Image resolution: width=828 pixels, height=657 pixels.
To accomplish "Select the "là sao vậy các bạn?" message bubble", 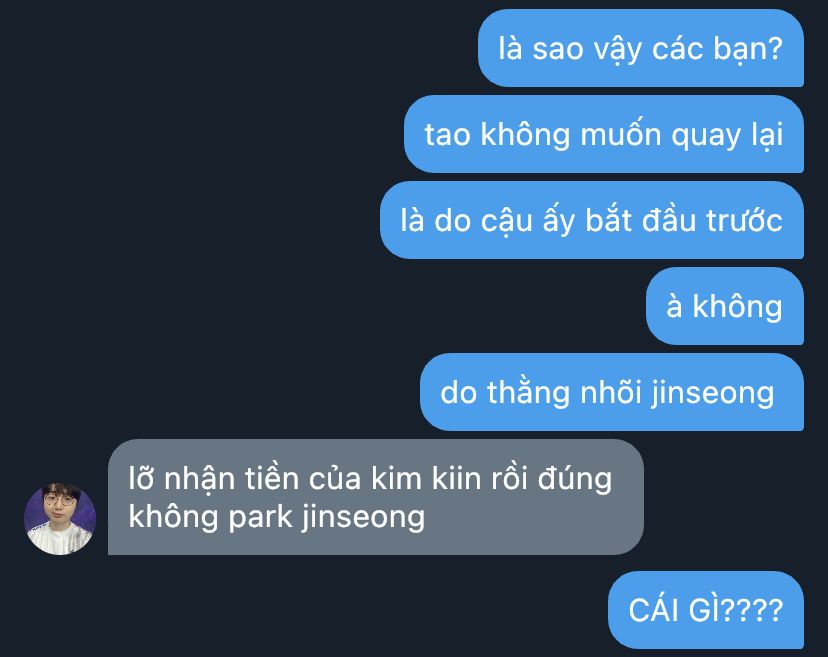I will (x=641, y=48).
